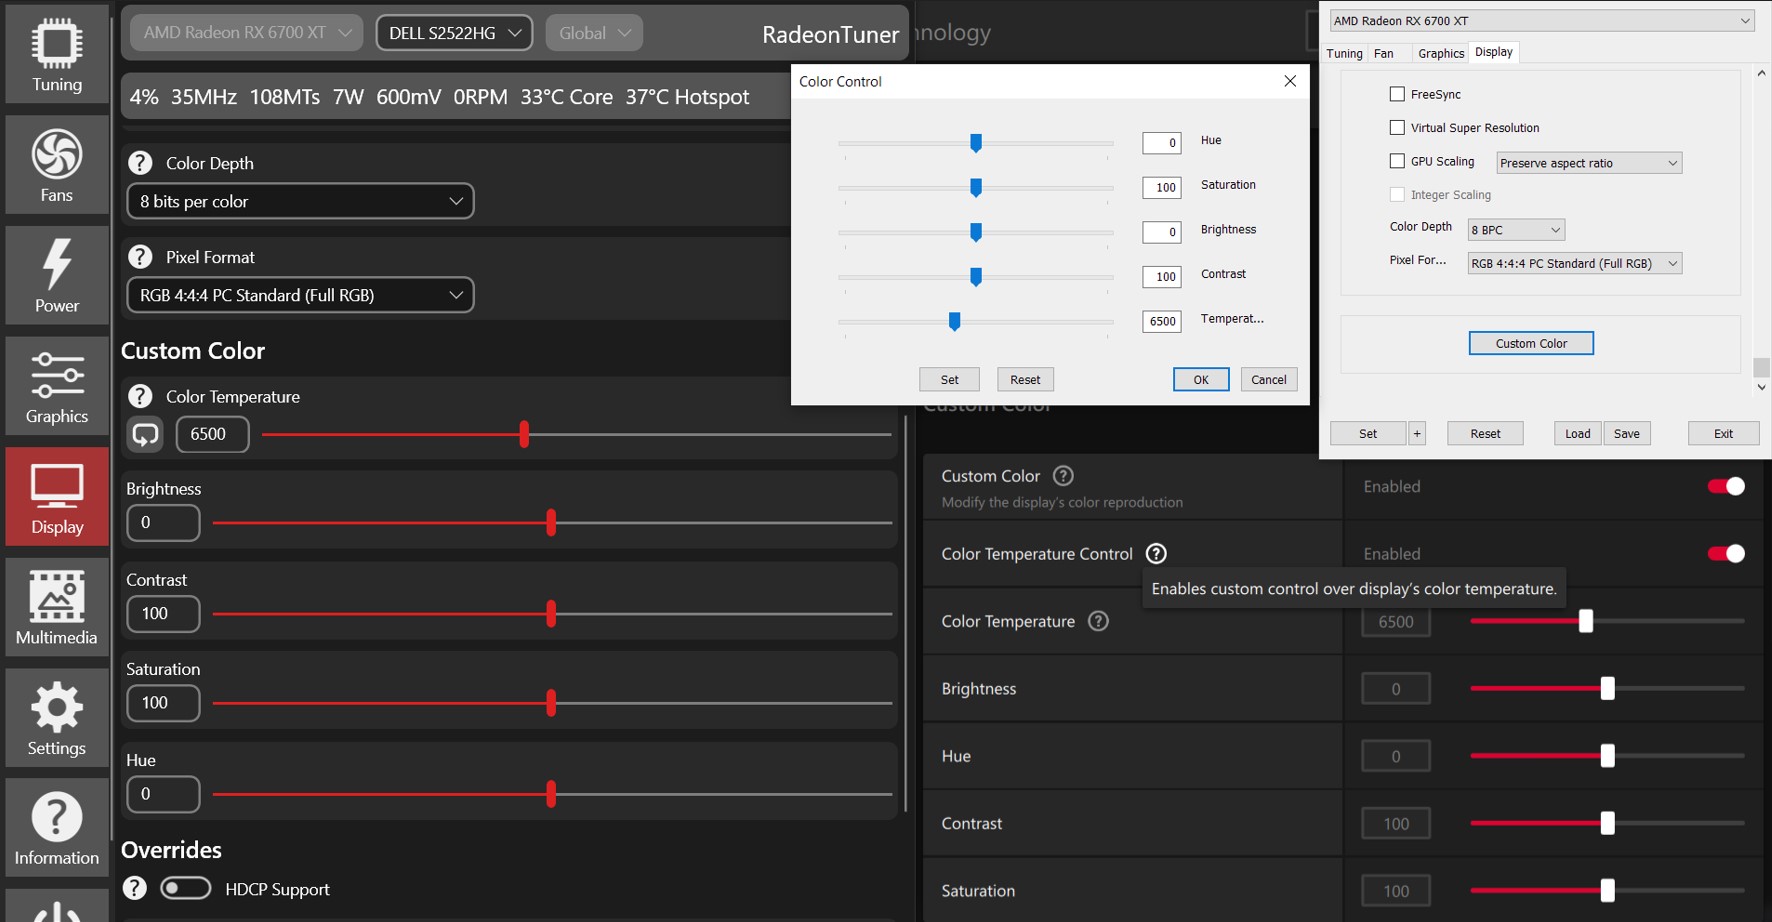Click the Custom Color button in the utility window
Screen dimensions: 1772x922
1531,343
